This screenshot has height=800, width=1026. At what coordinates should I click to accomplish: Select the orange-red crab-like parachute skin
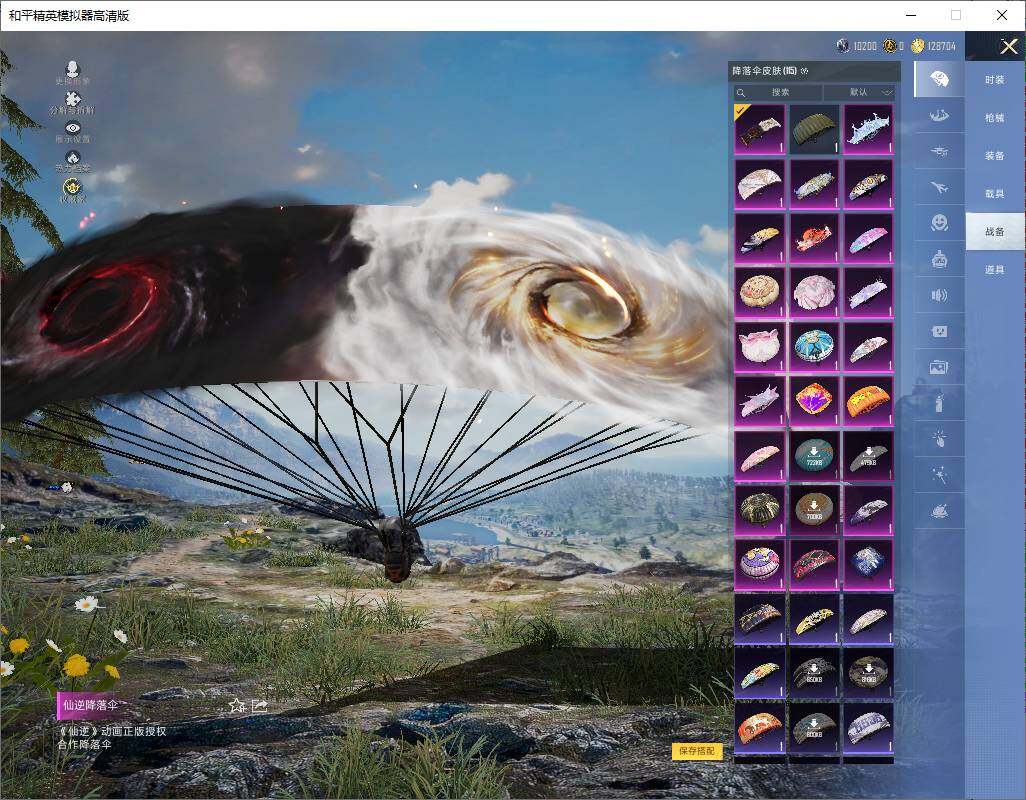pyautogui.click(x=814, y=237)
